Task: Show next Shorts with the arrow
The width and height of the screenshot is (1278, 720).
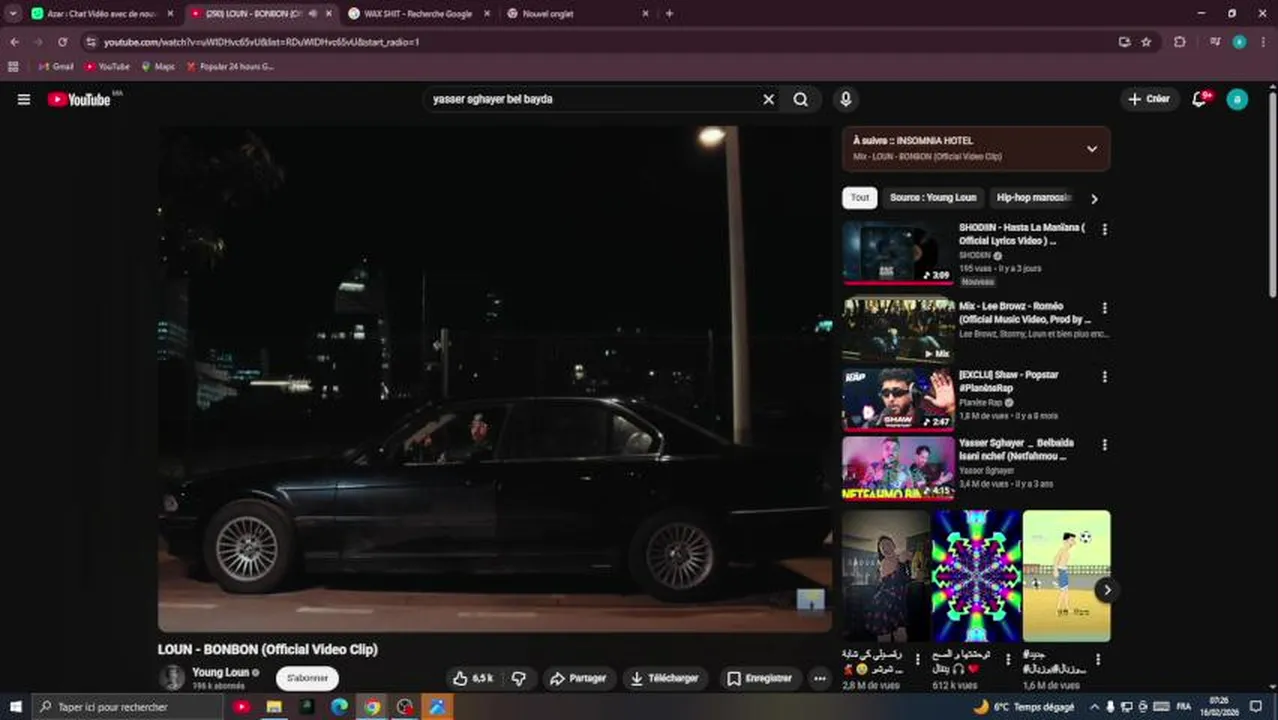Action: pos(1107,590)
